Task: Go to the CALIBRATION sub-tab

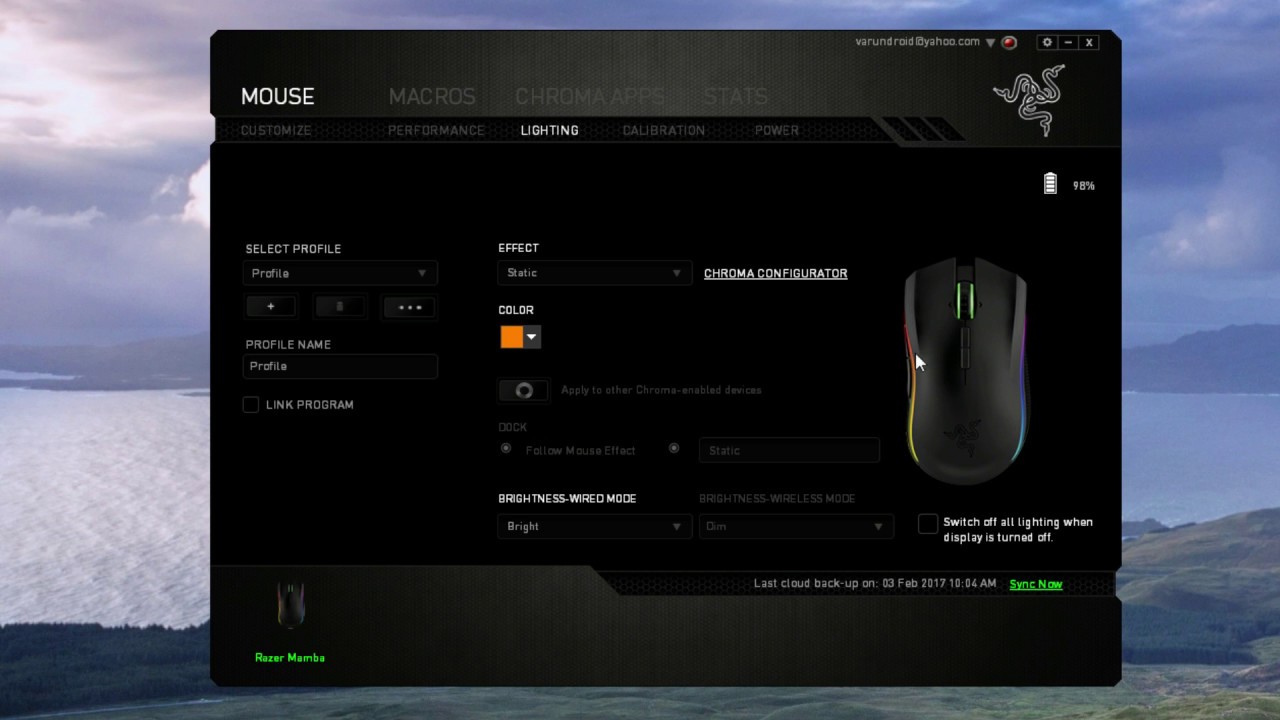Action: tap(664, 130)
